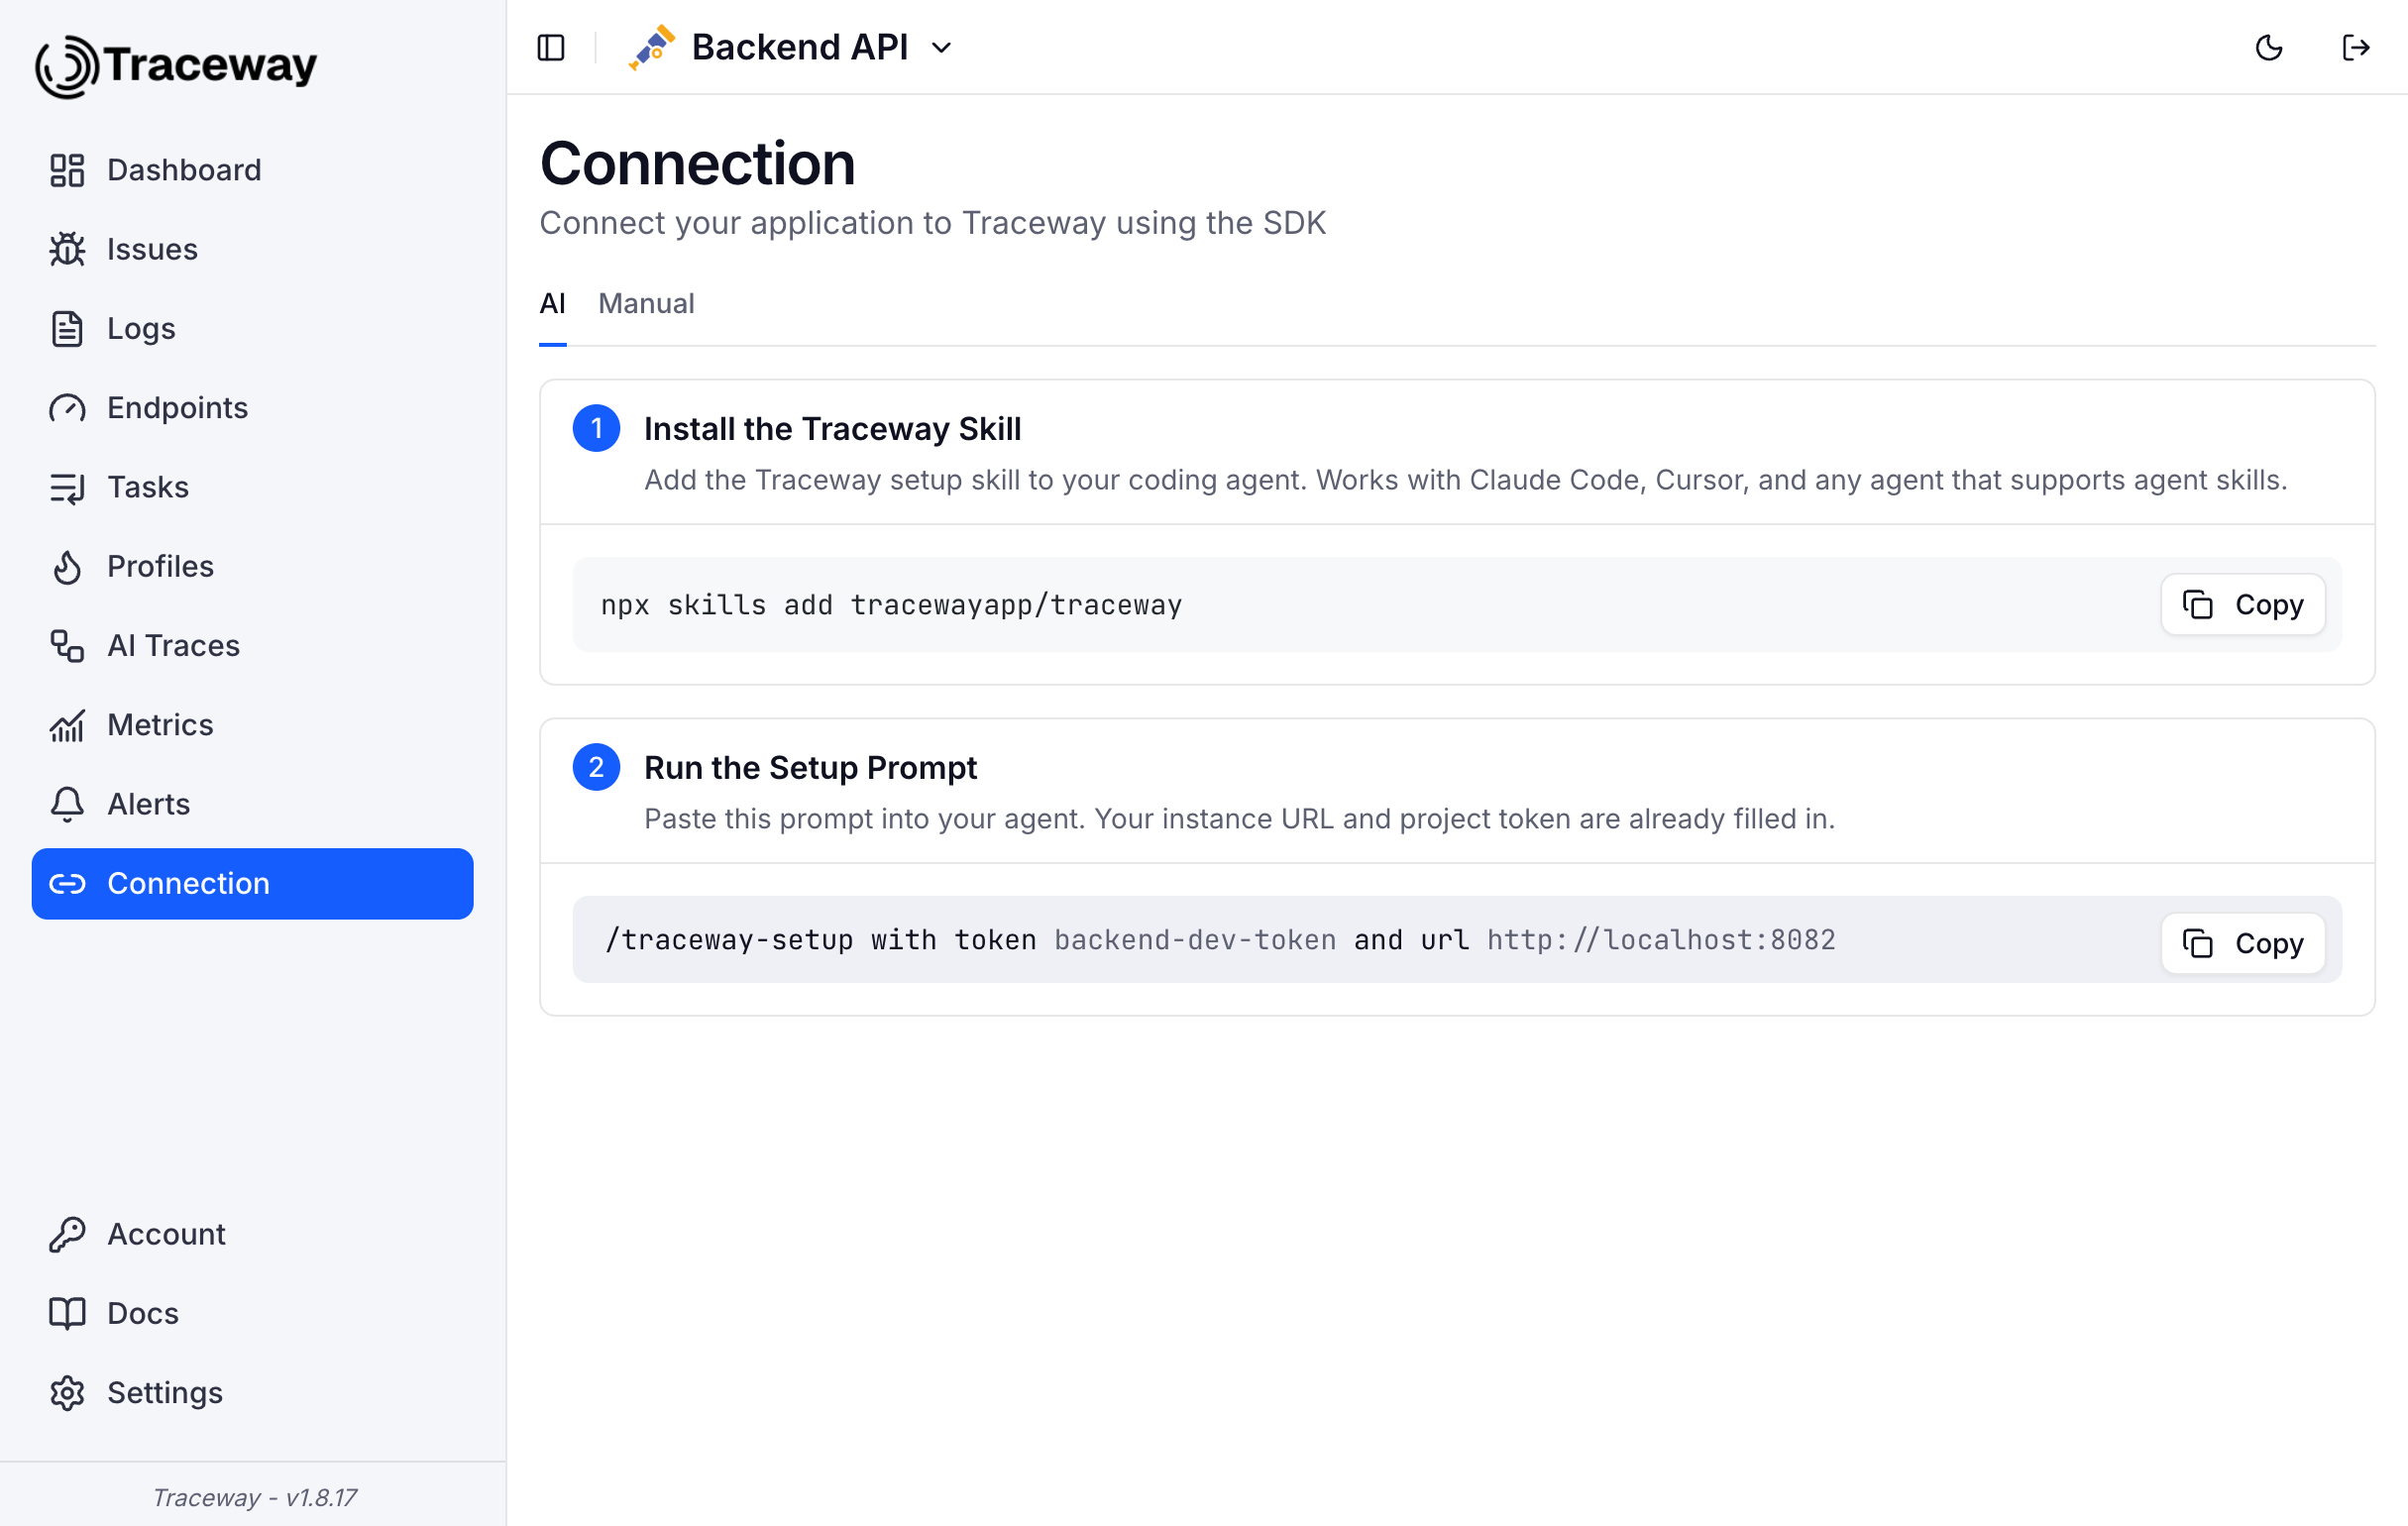The width and height of the screenshot is (2408, 1526).
Task: Click the Connection page title
Action: (x=697, y=163)
